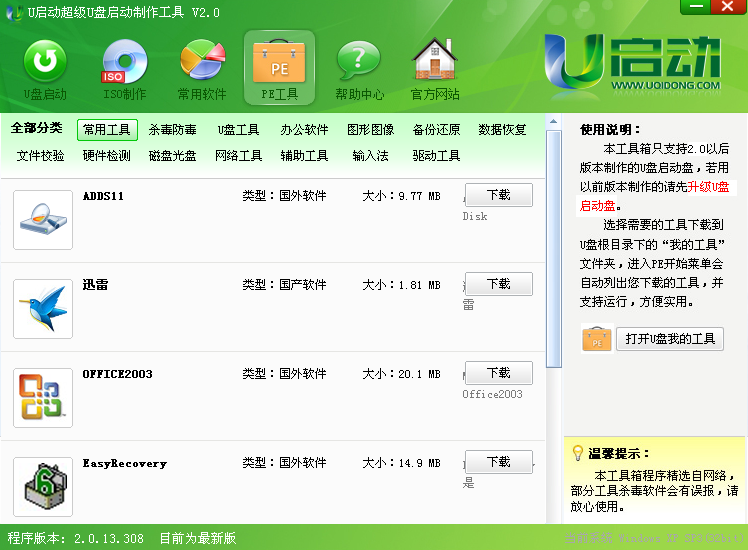Minimize the U启动 window

coord(696,7)
